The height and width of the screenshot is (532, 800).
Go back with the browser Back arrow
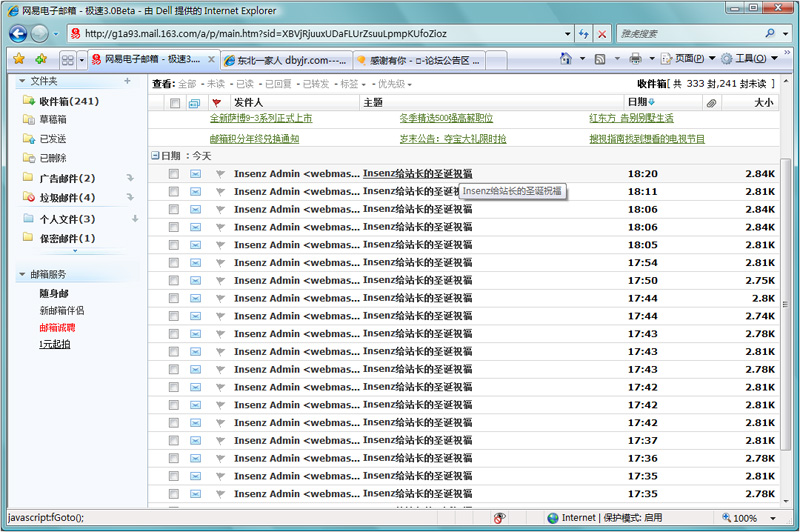click(x=18, y=34)
